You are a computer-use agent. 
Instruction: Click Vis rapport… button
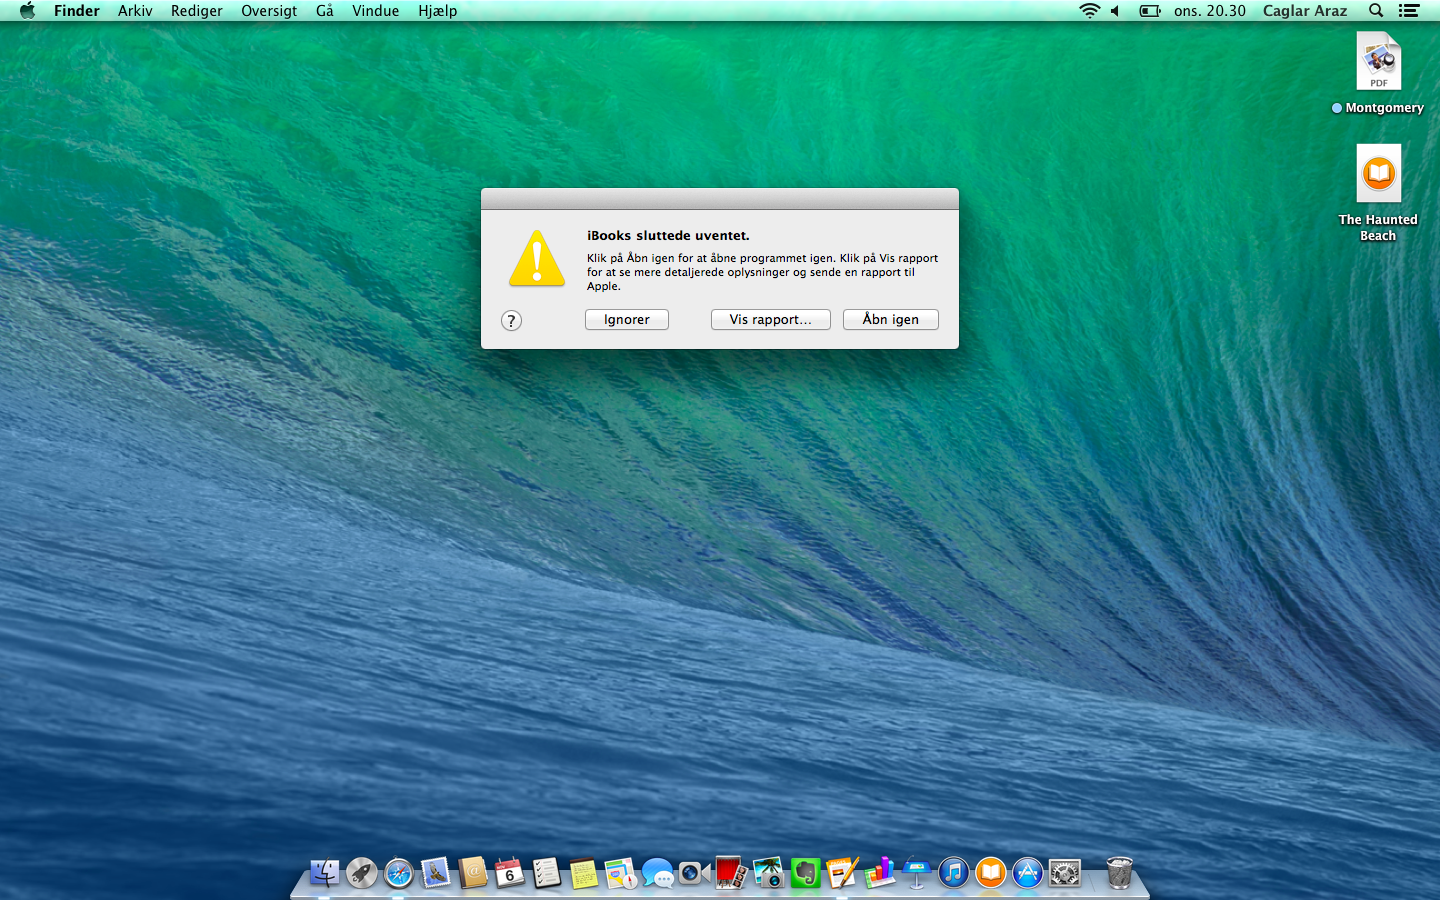(770, 319)
